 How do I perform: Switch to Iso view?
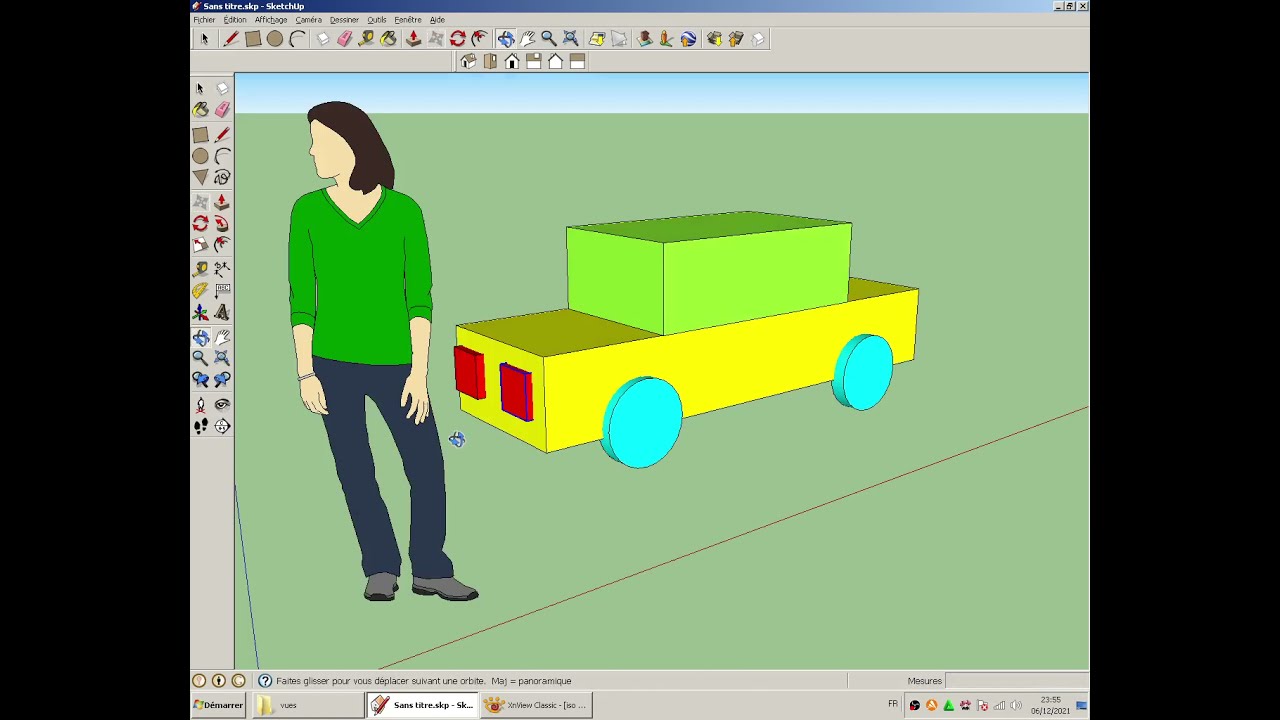(x=468, y=62)
